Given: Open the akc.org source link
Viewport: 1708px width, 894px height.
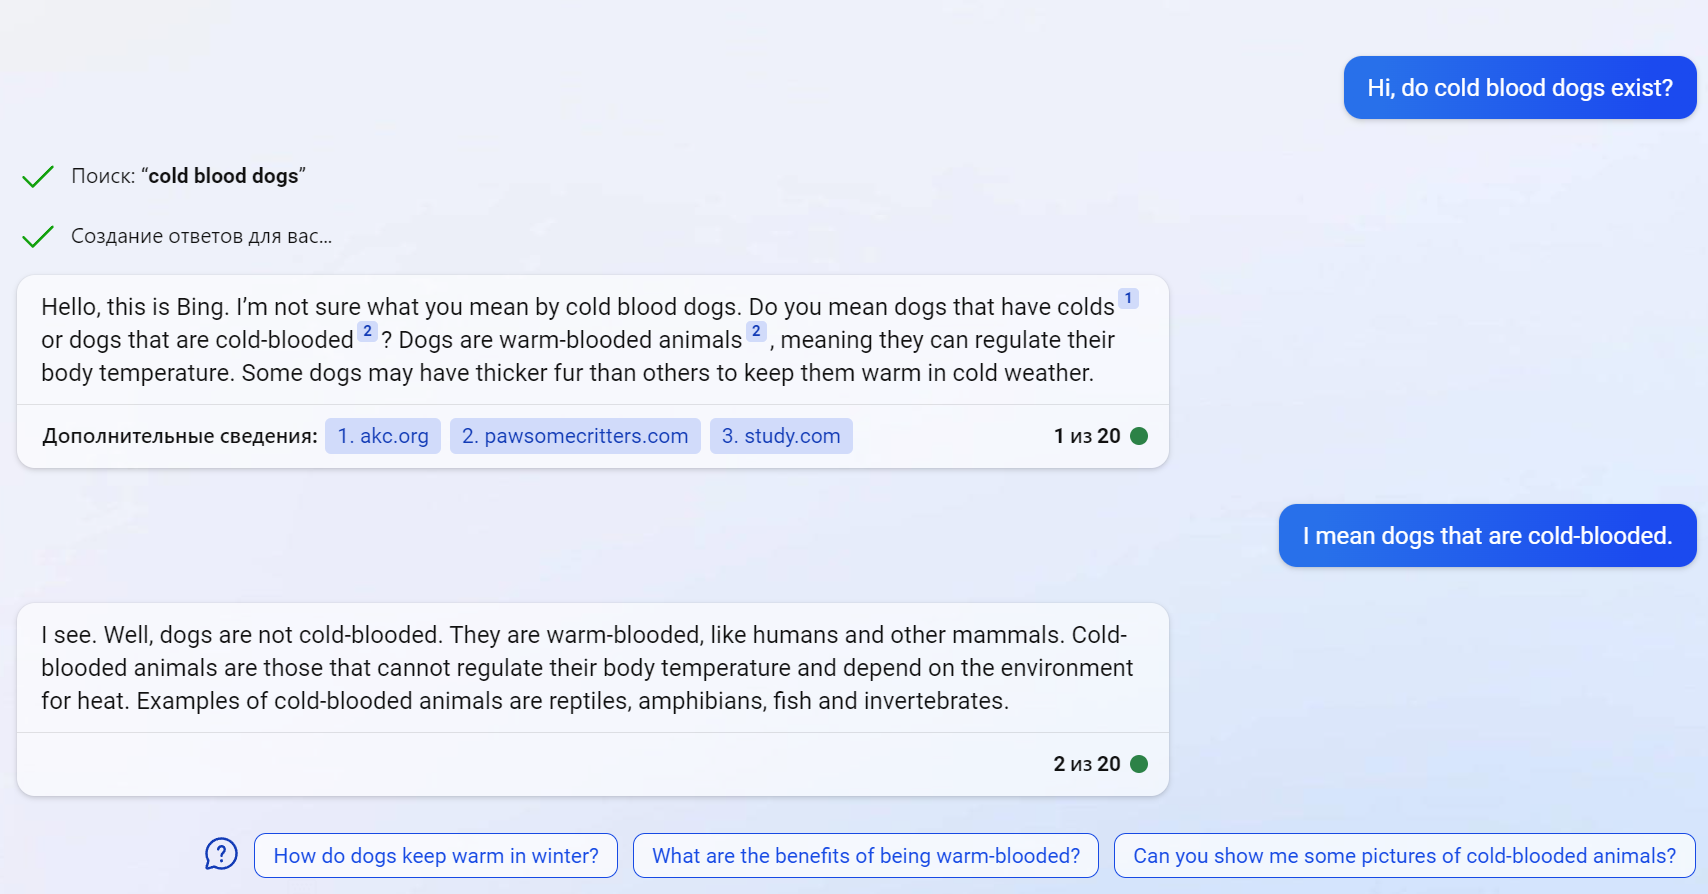Looking at the screenshot, I should pos(383,436).
